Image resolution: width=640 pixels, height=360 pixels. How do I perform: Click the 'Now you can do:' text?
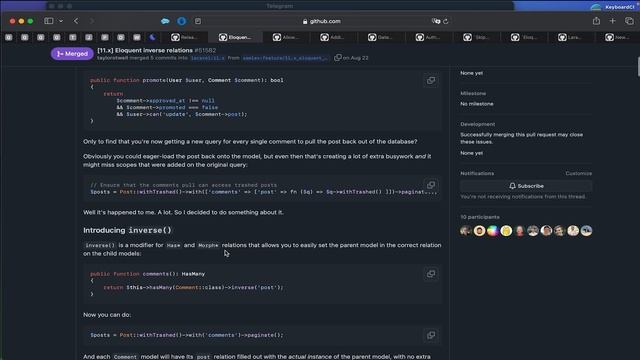(x=107, y=315)
